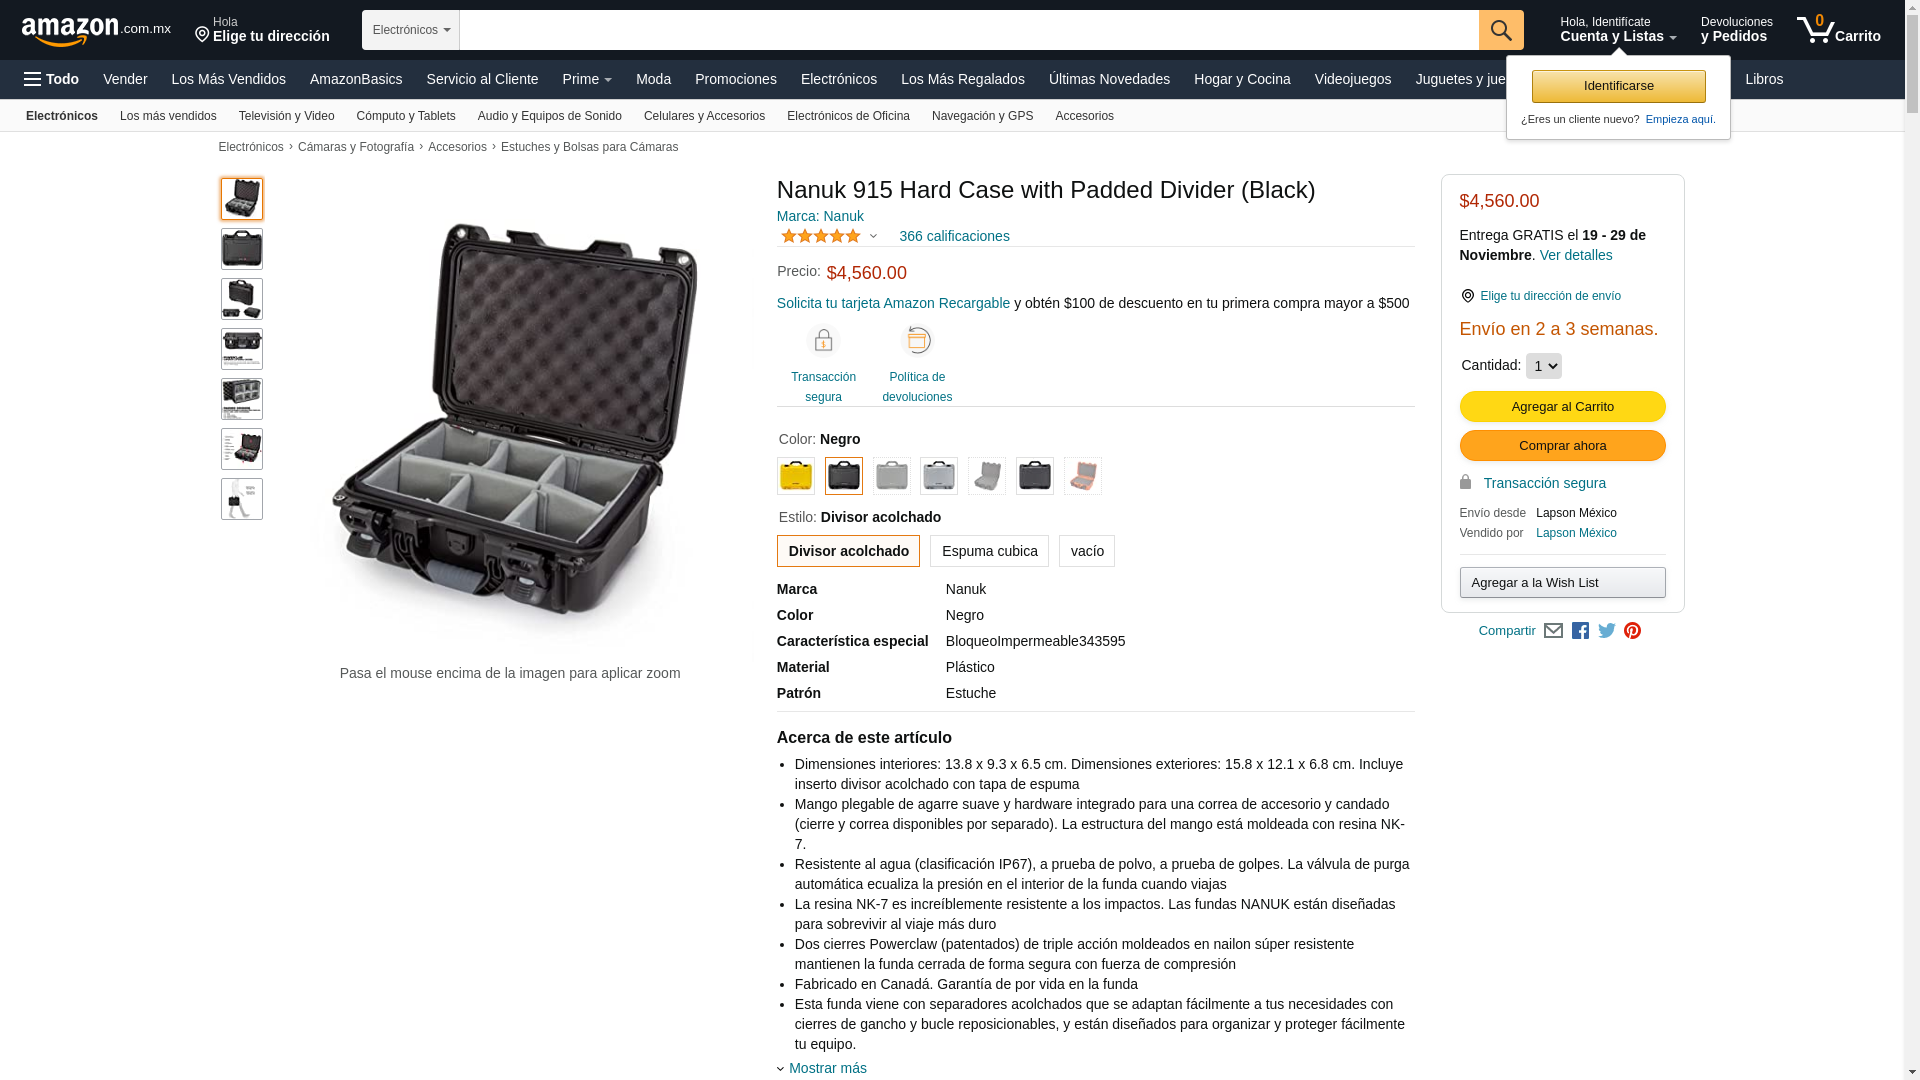Share the product on Pinterest

pos(1632,631)
